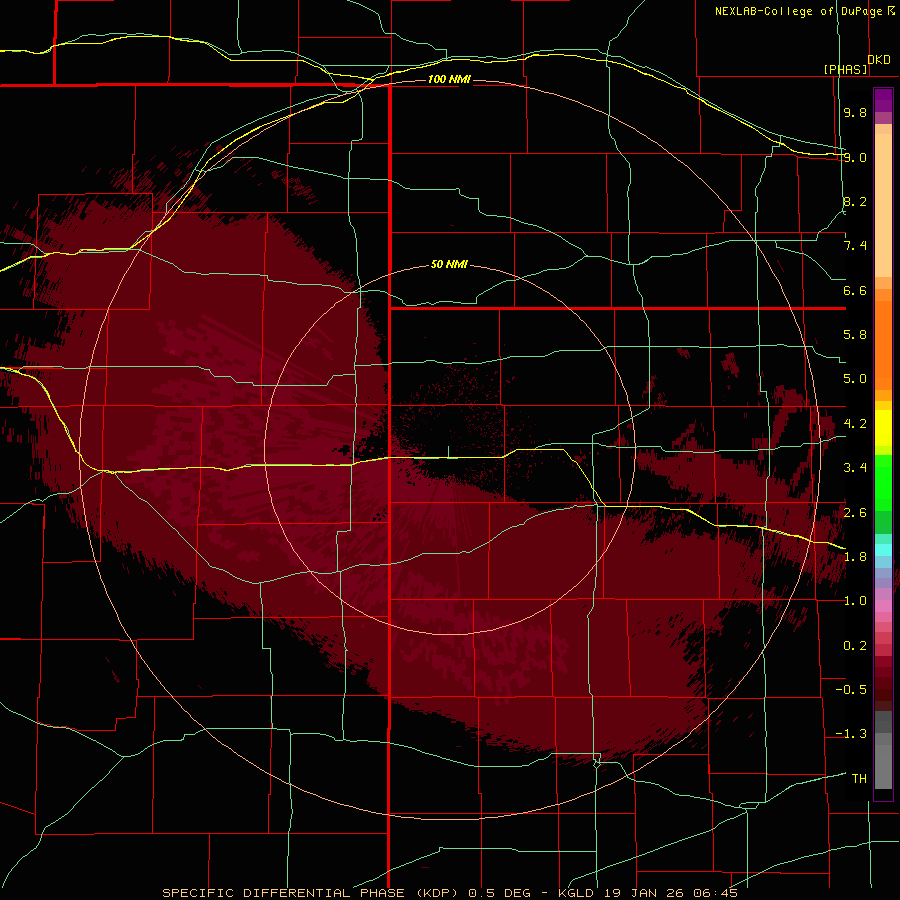Click the 100 NMI range ring label

449,79
